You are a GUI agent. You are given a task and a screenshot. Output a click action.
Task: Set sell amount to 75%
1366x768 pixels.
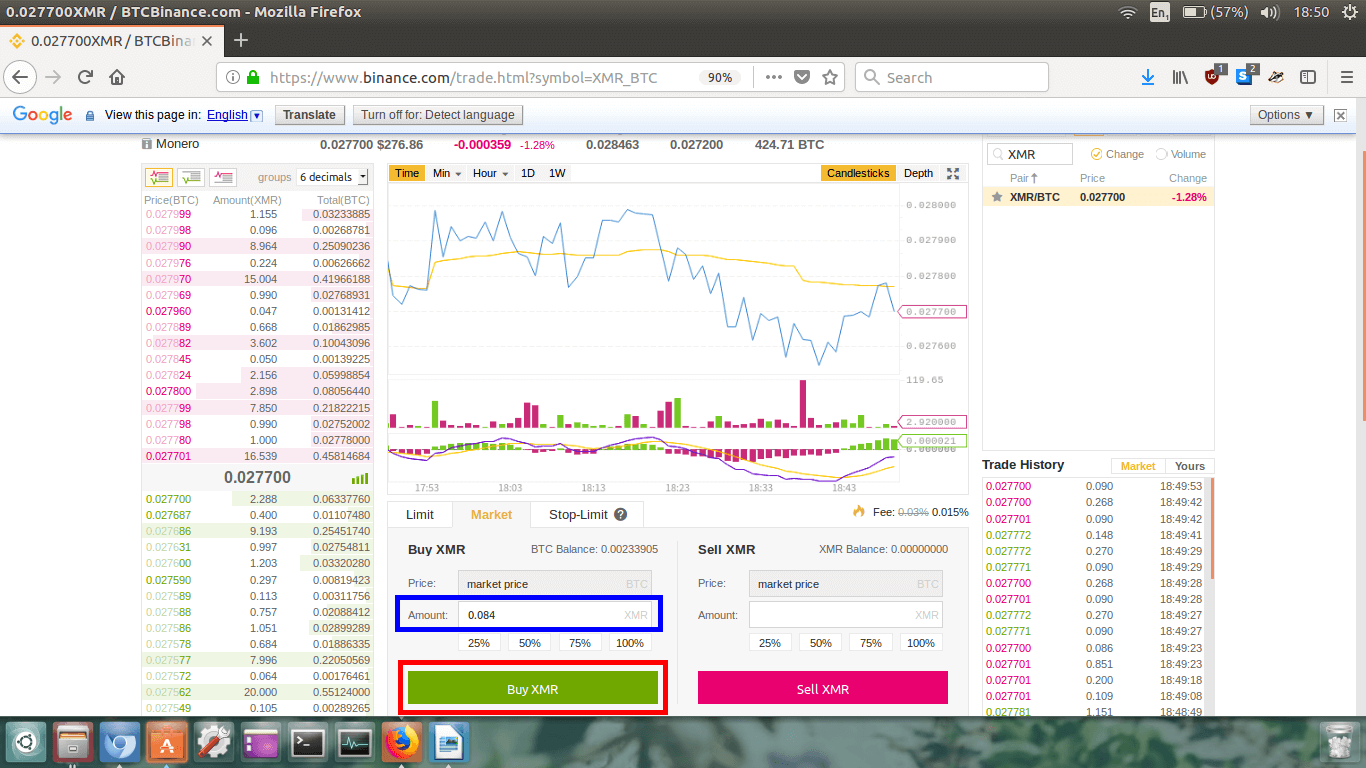871,643
